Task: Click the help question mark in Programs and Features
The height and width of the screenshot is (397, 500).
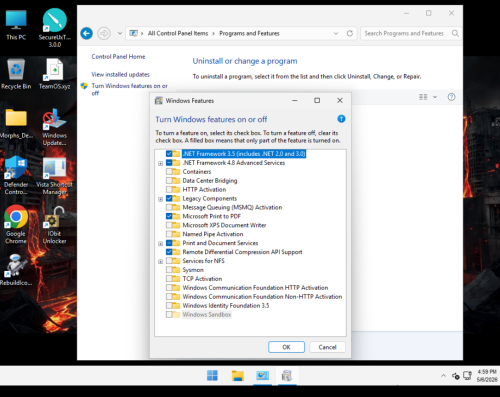Action: (451, 97)
